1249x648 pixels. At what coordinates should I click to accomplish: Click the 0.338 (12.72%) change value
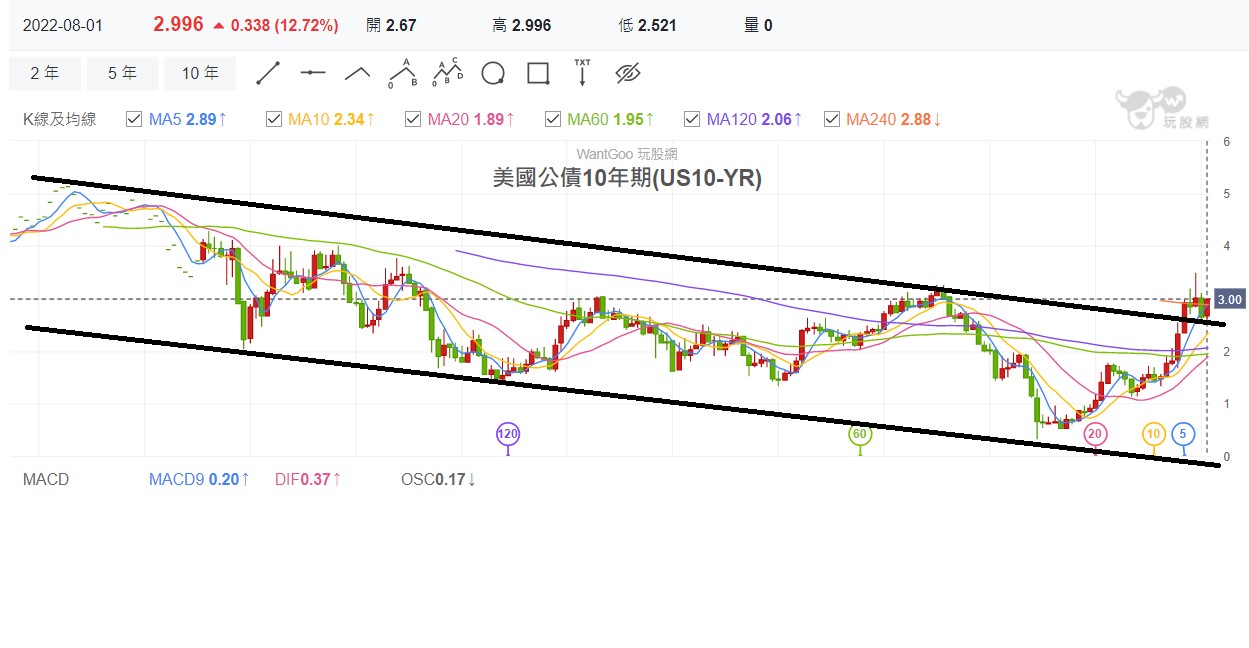coord(284,25)
